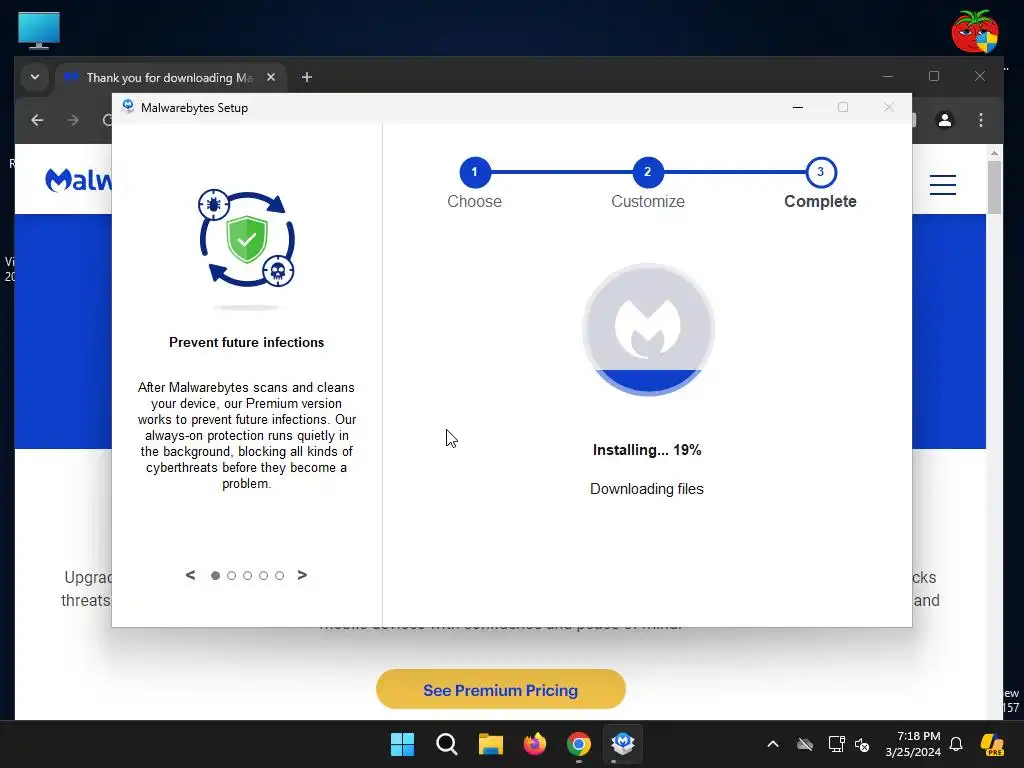Open clock and date 7:18 PM
Viewport: 1024px width, 768px height.
coord(913,744)
